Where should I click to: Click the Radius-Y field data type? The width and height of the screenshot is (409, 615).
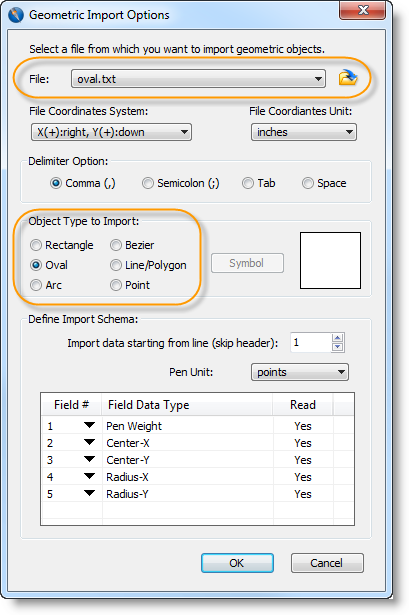127,494
